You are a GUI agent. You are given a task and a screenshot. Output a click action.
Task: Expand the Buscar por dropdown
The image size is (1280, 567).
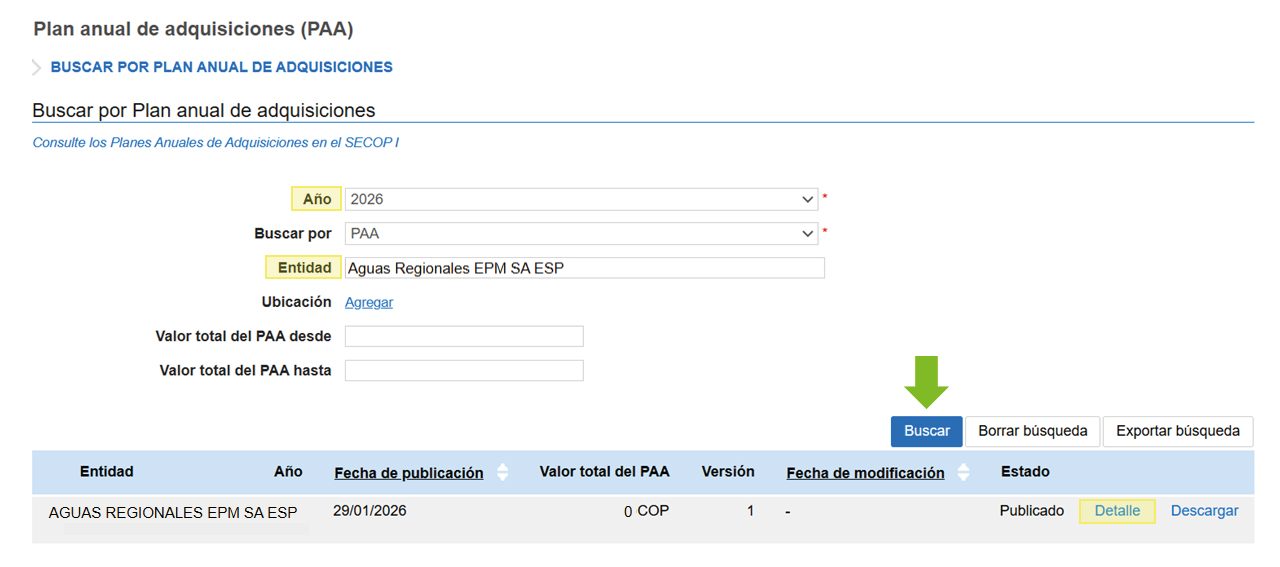tap(581, 234)
